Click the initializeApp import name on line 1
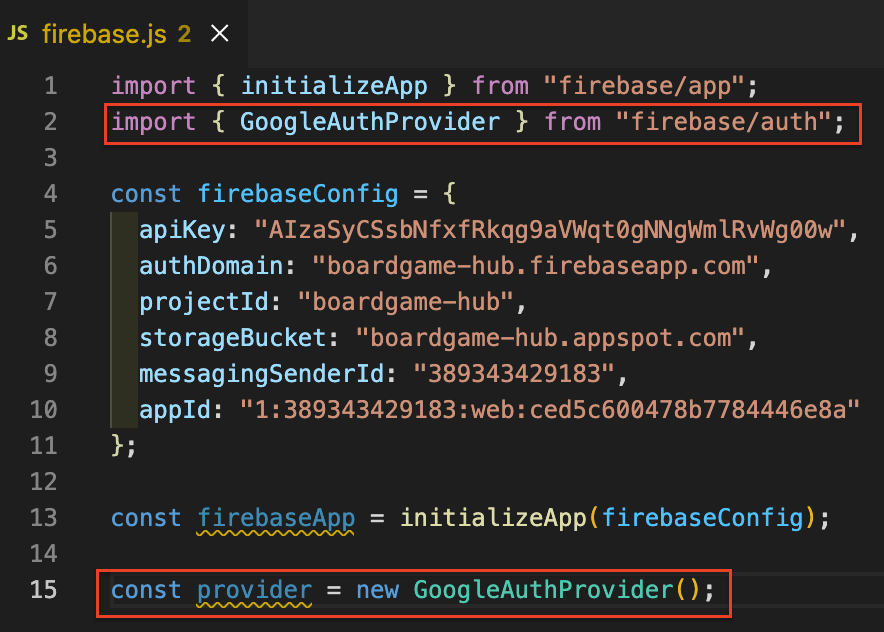This screenshot has width=884, height=632. tap(334, 86)
